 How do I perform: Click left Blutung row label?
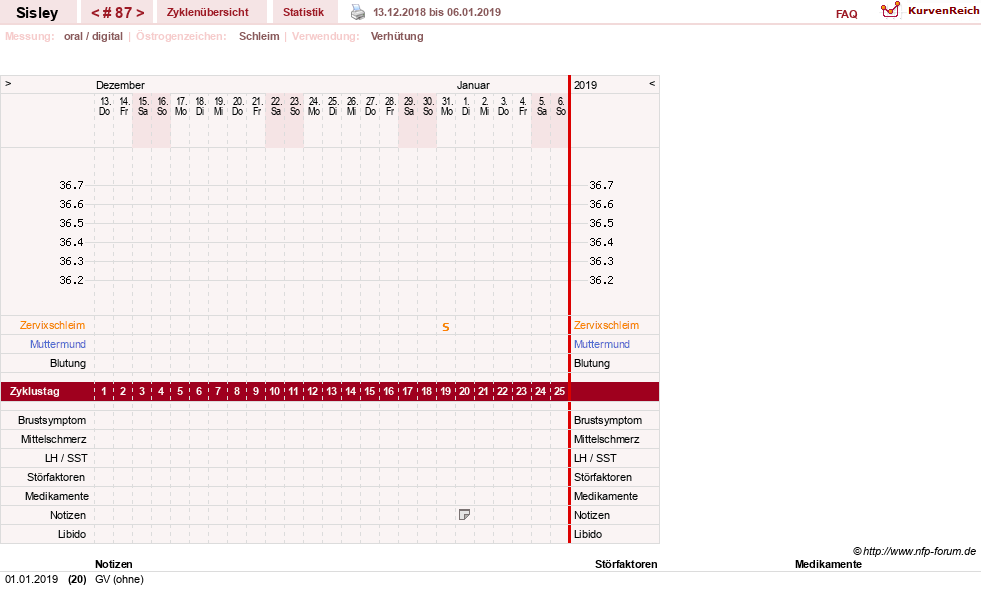pos(68,363)
